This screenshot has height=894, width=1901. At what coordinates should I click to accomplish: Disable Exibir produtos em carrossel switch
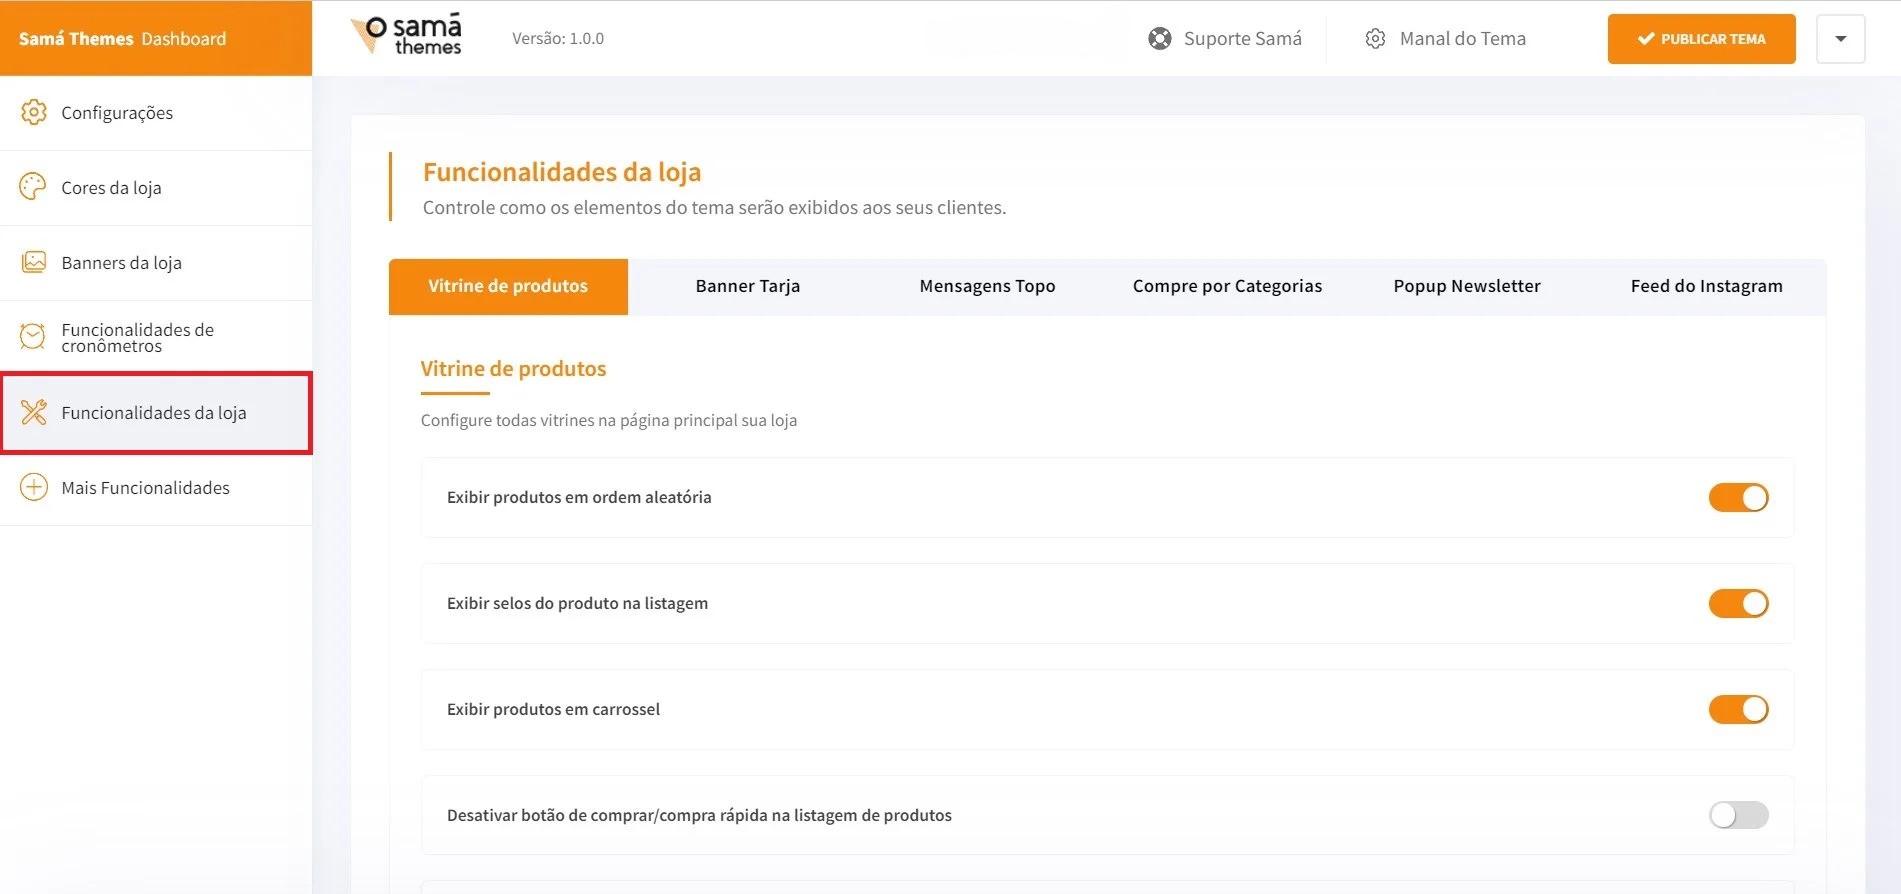tap(1738, 709)
